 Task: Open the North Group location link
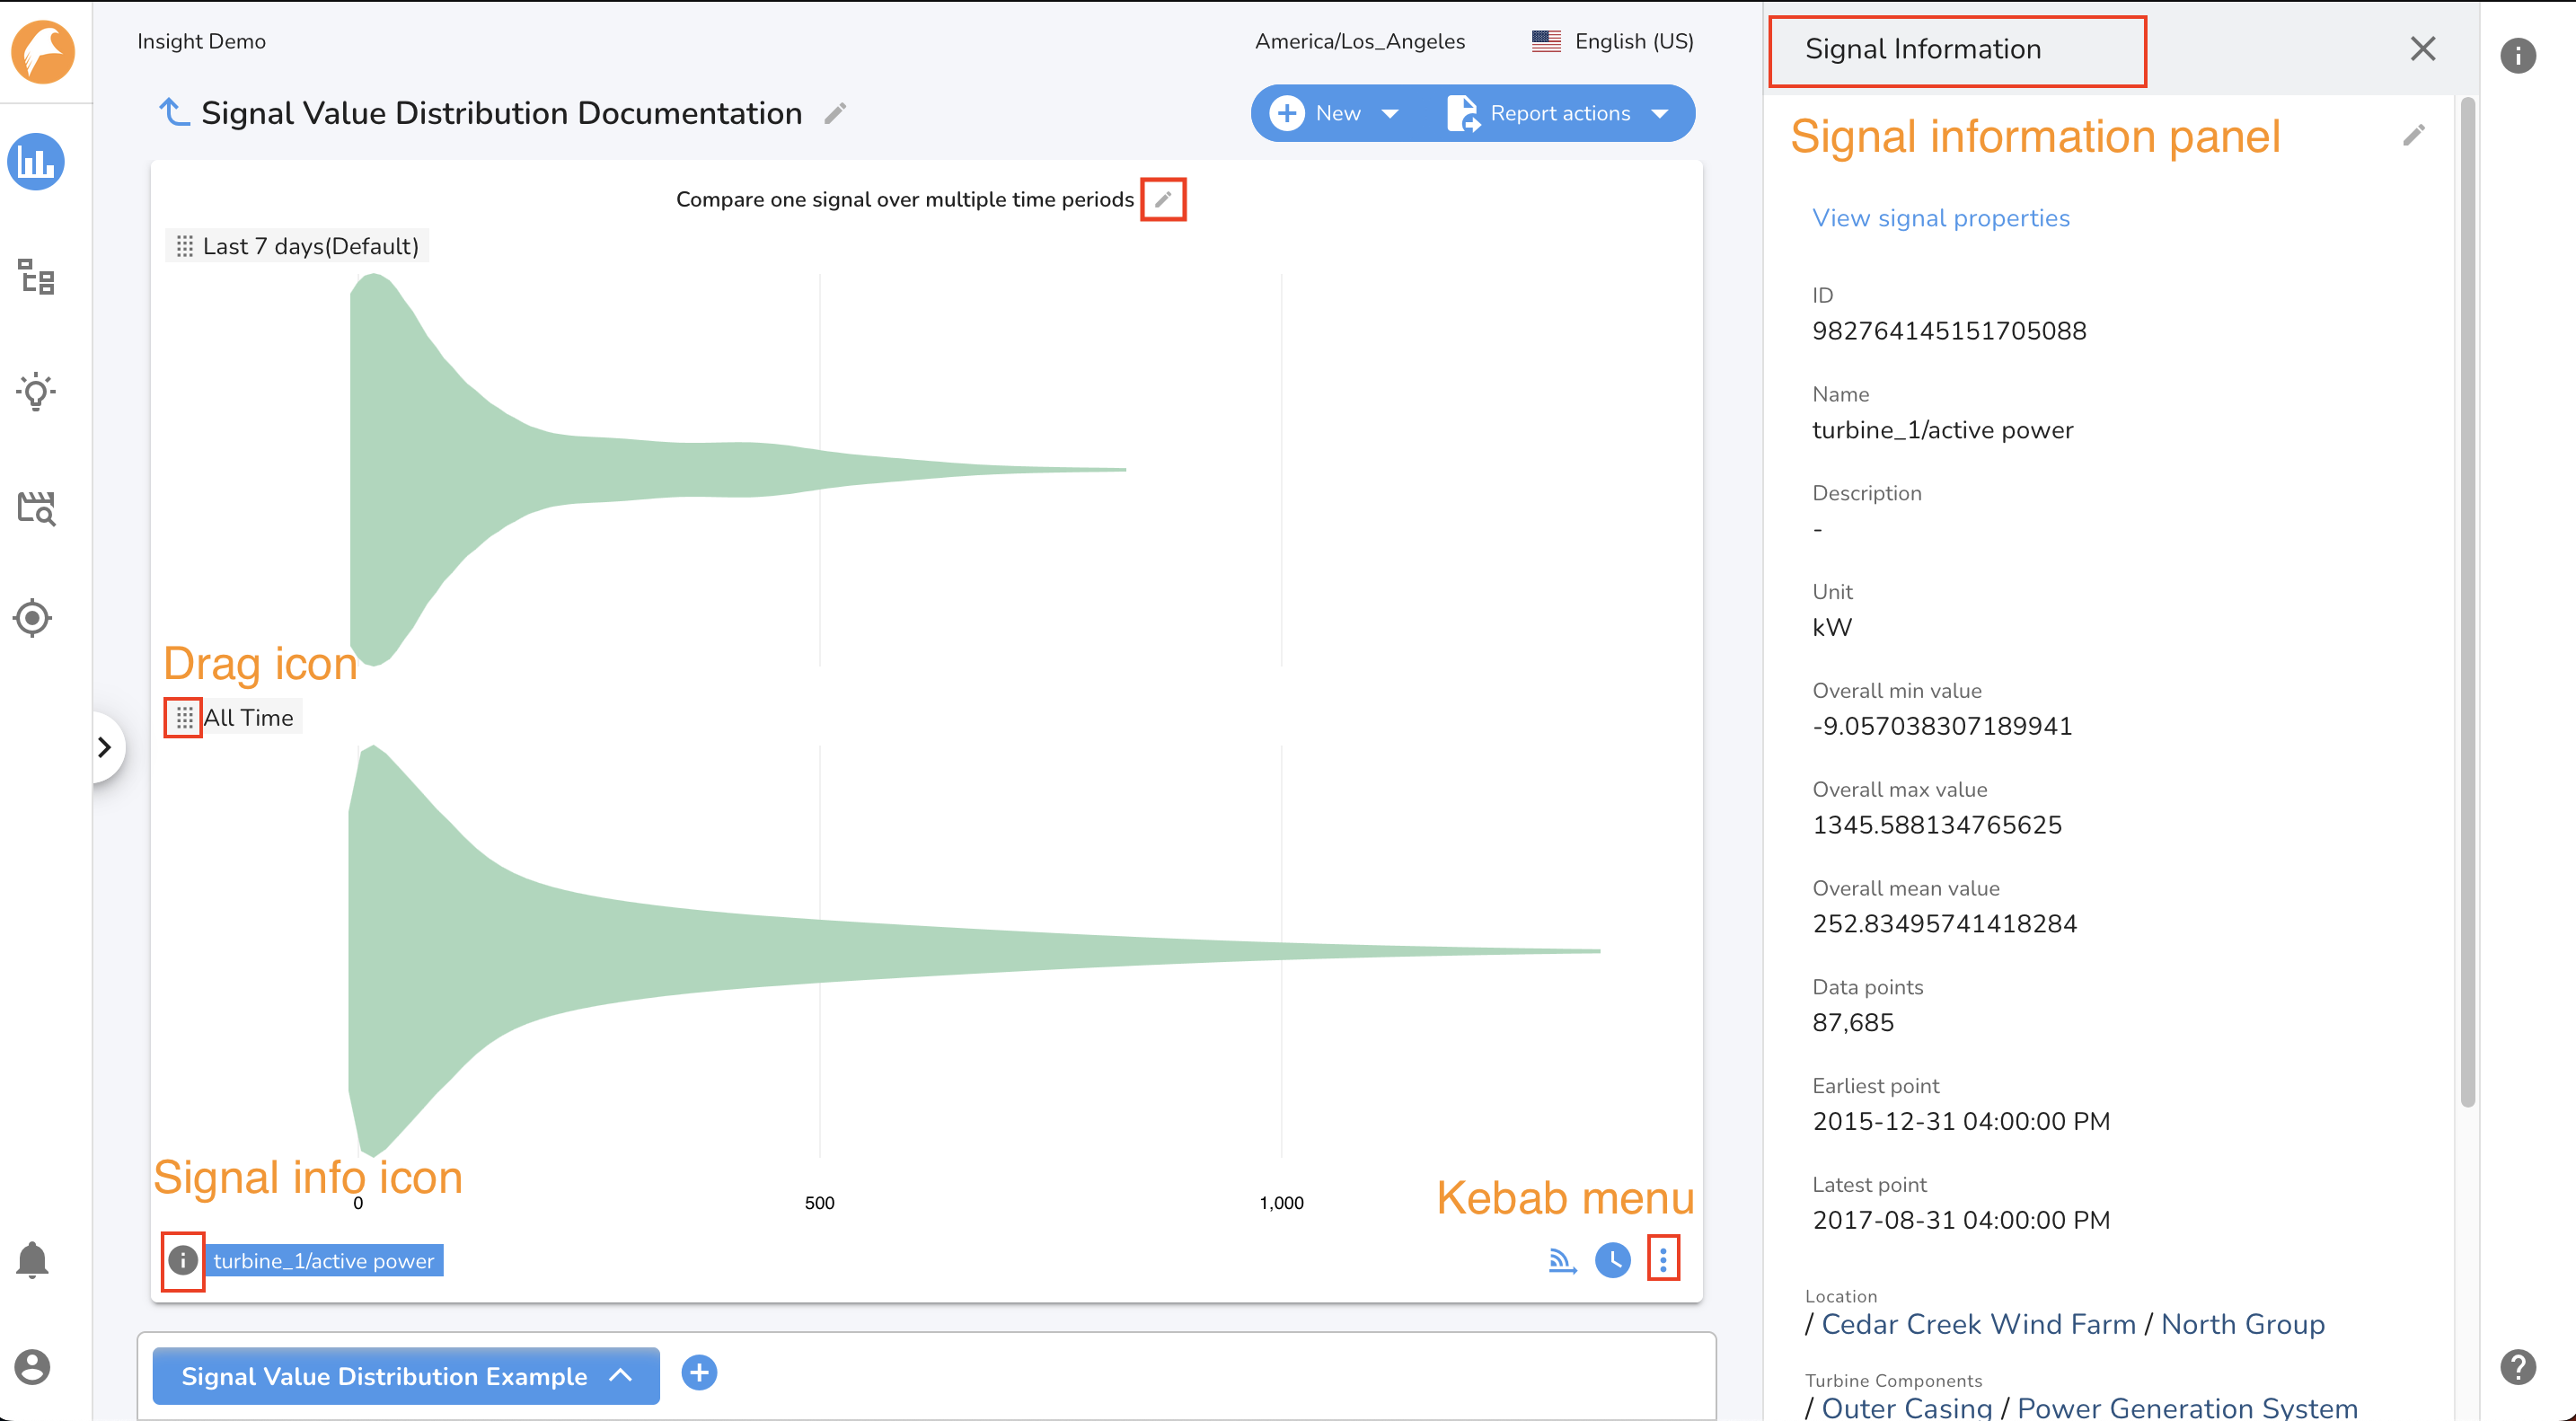point(2243,1323)
